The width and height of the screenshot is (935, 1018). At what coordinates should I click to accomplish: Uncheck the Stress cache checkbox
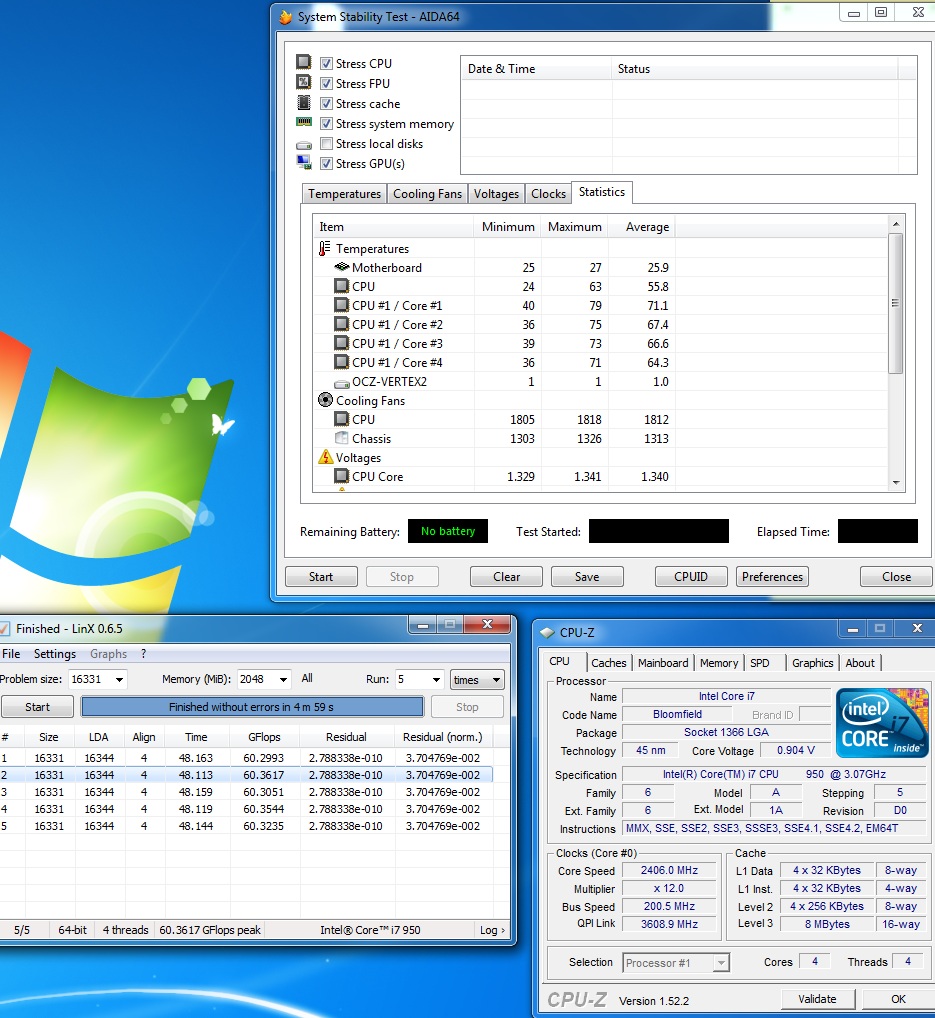click(x=327, y=104)
